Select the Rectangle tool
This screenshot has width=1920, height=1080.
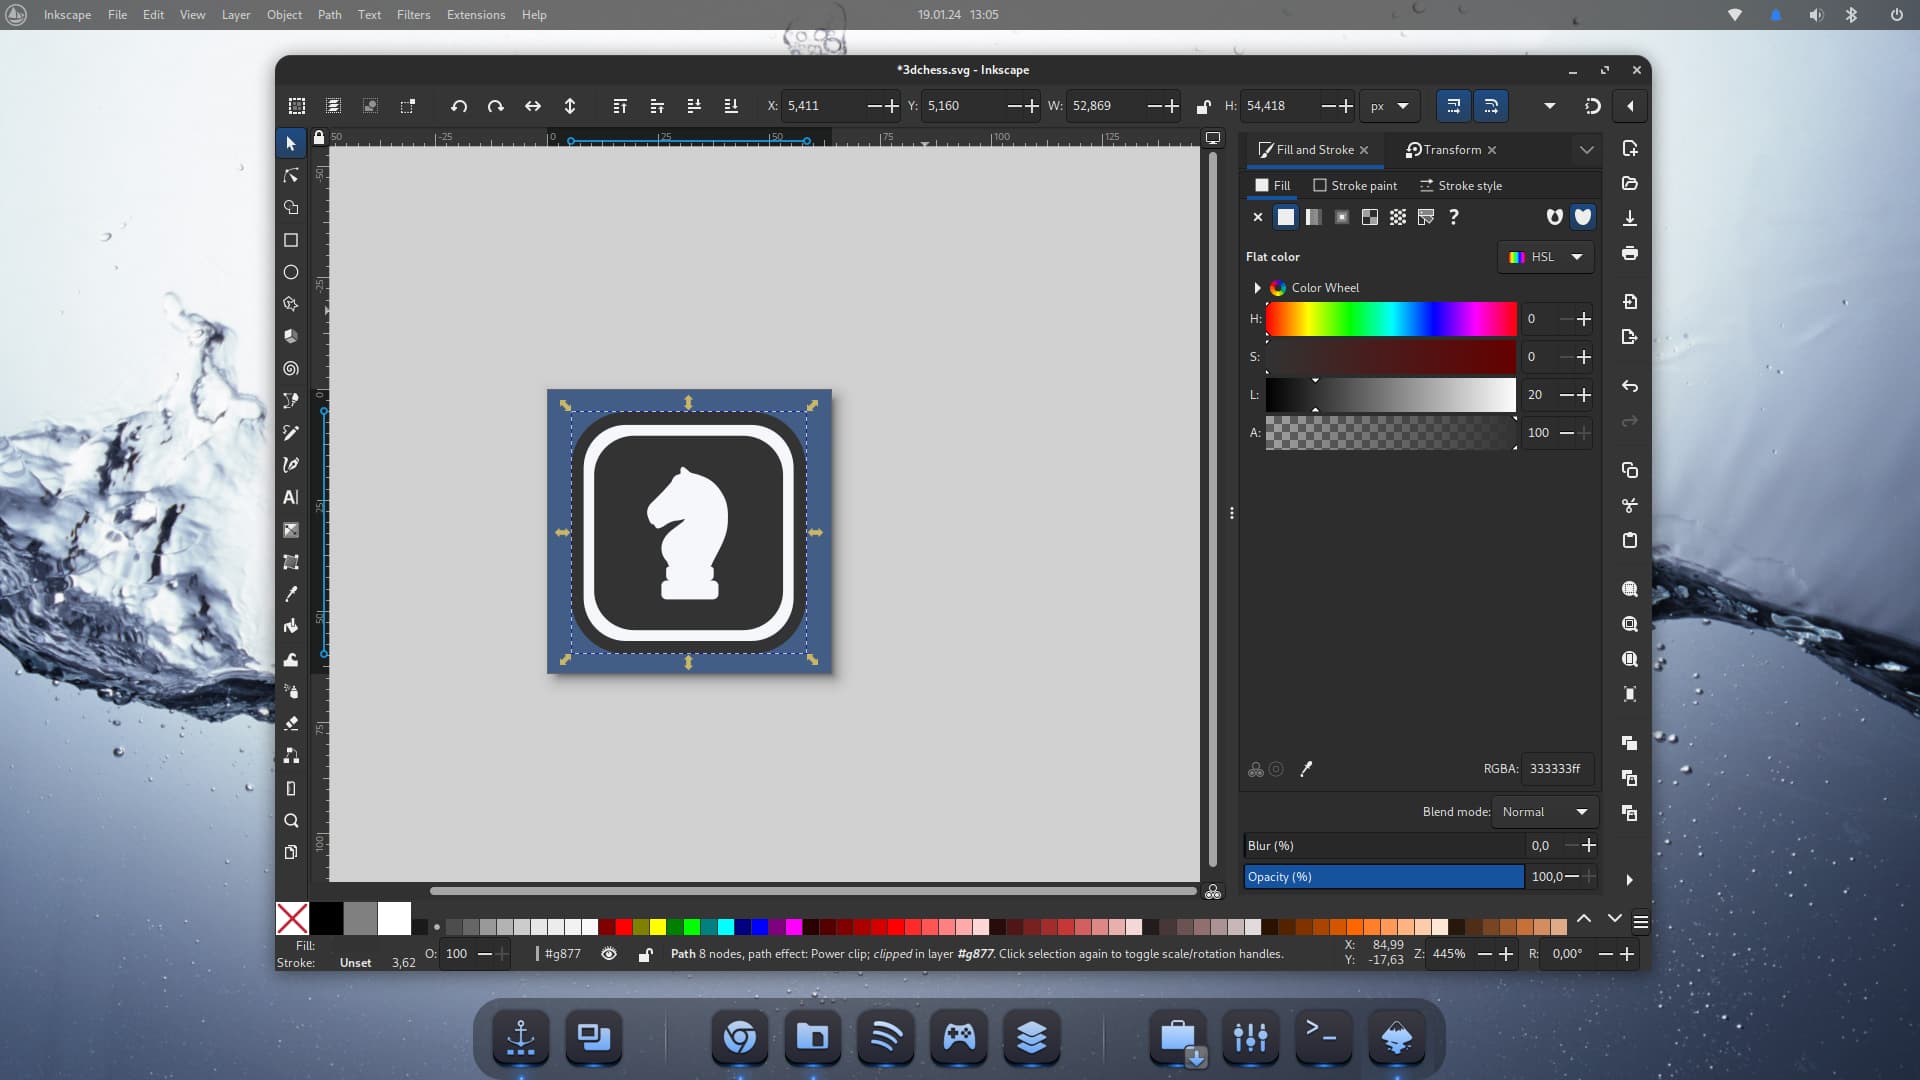291,240
